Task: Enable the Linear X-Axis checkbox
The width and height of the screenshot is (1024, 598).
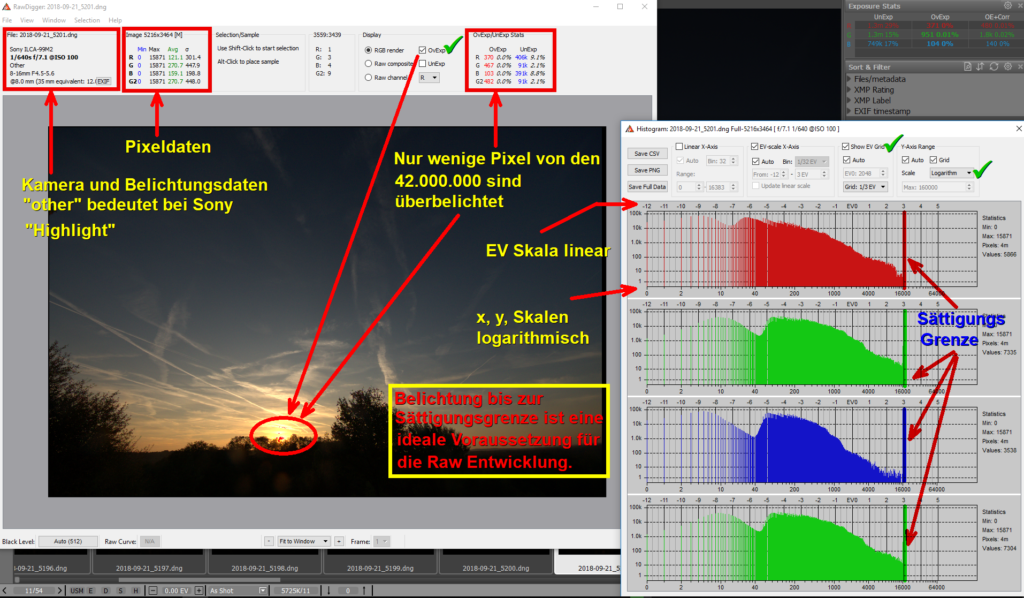Action: point(679,146)
